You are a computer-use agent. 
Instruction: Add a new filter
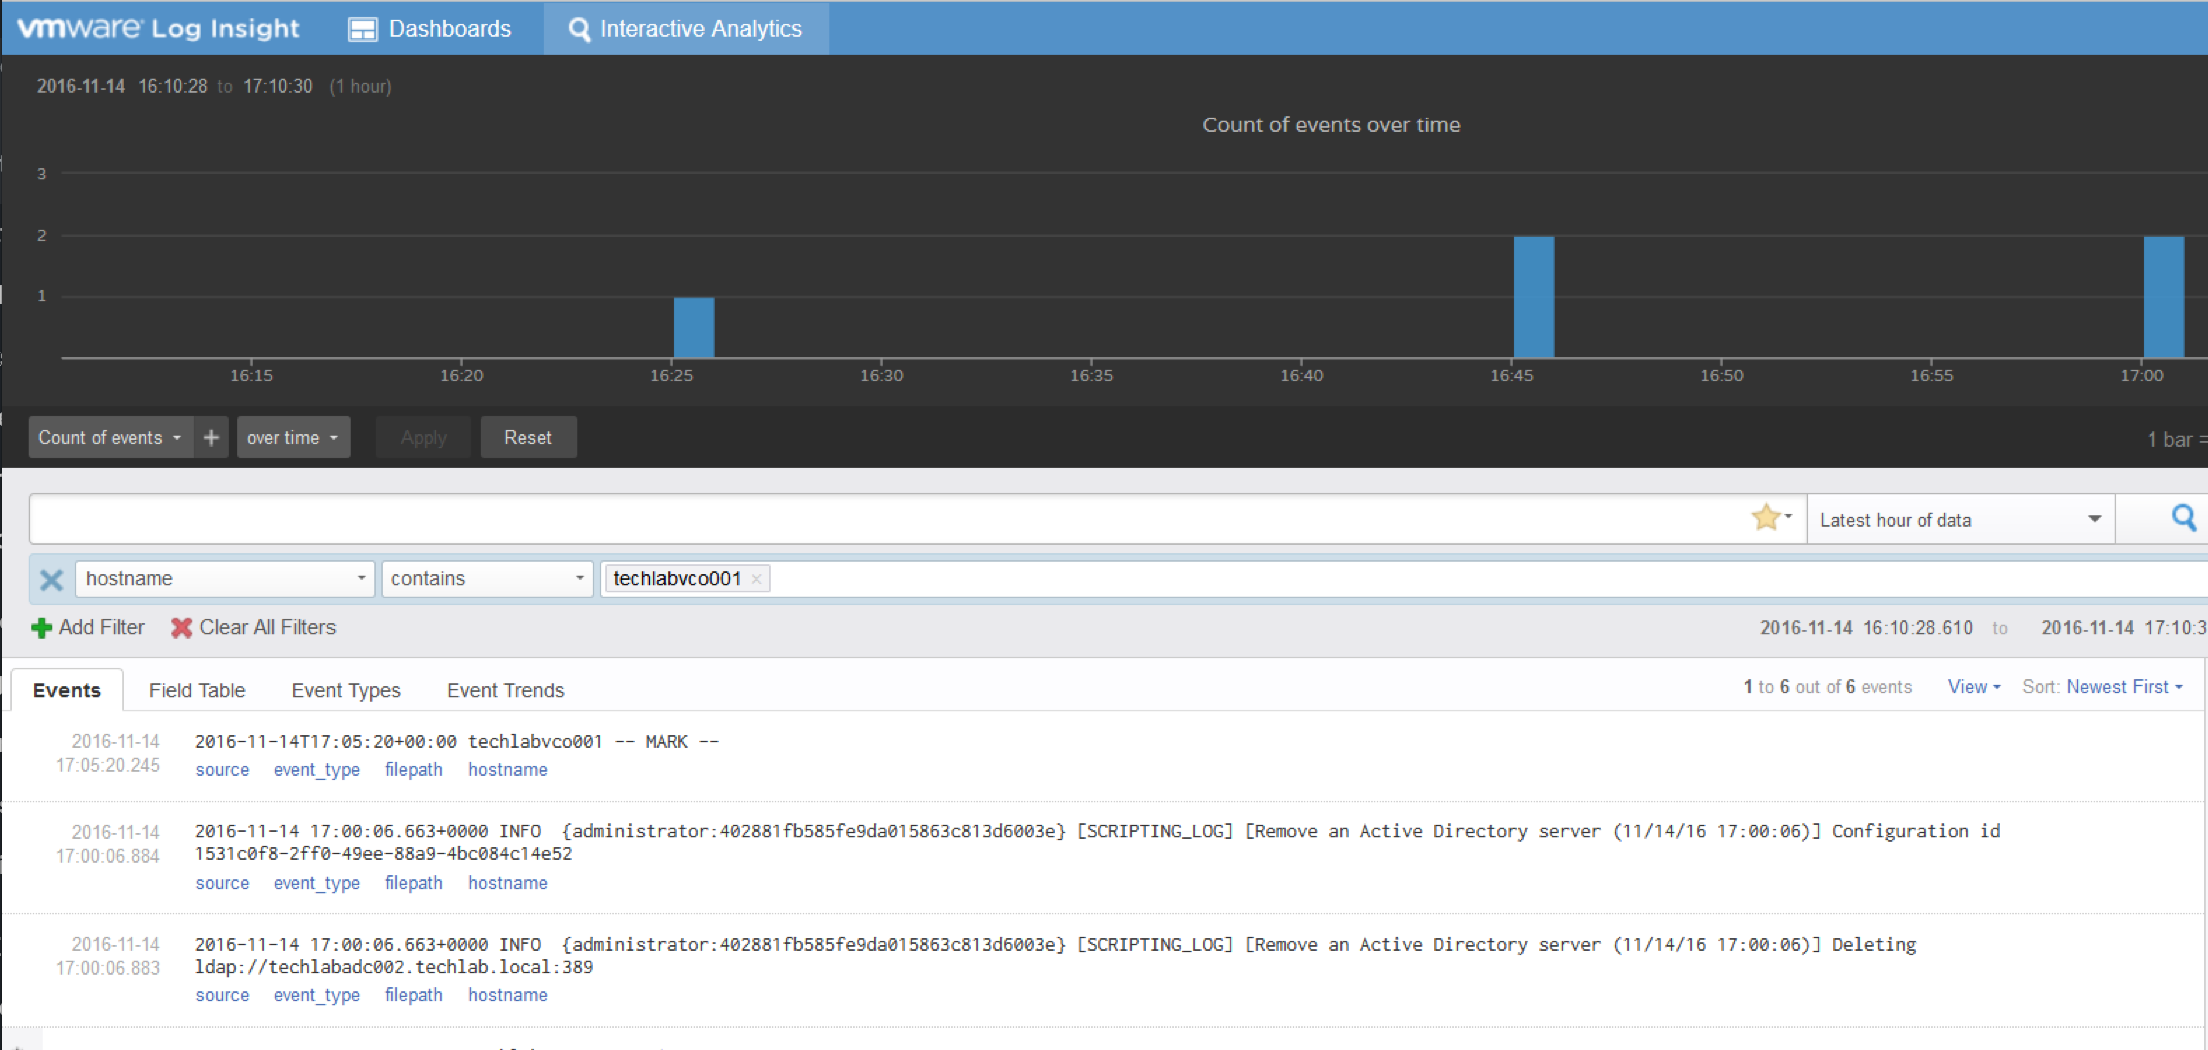coord(88,627)
